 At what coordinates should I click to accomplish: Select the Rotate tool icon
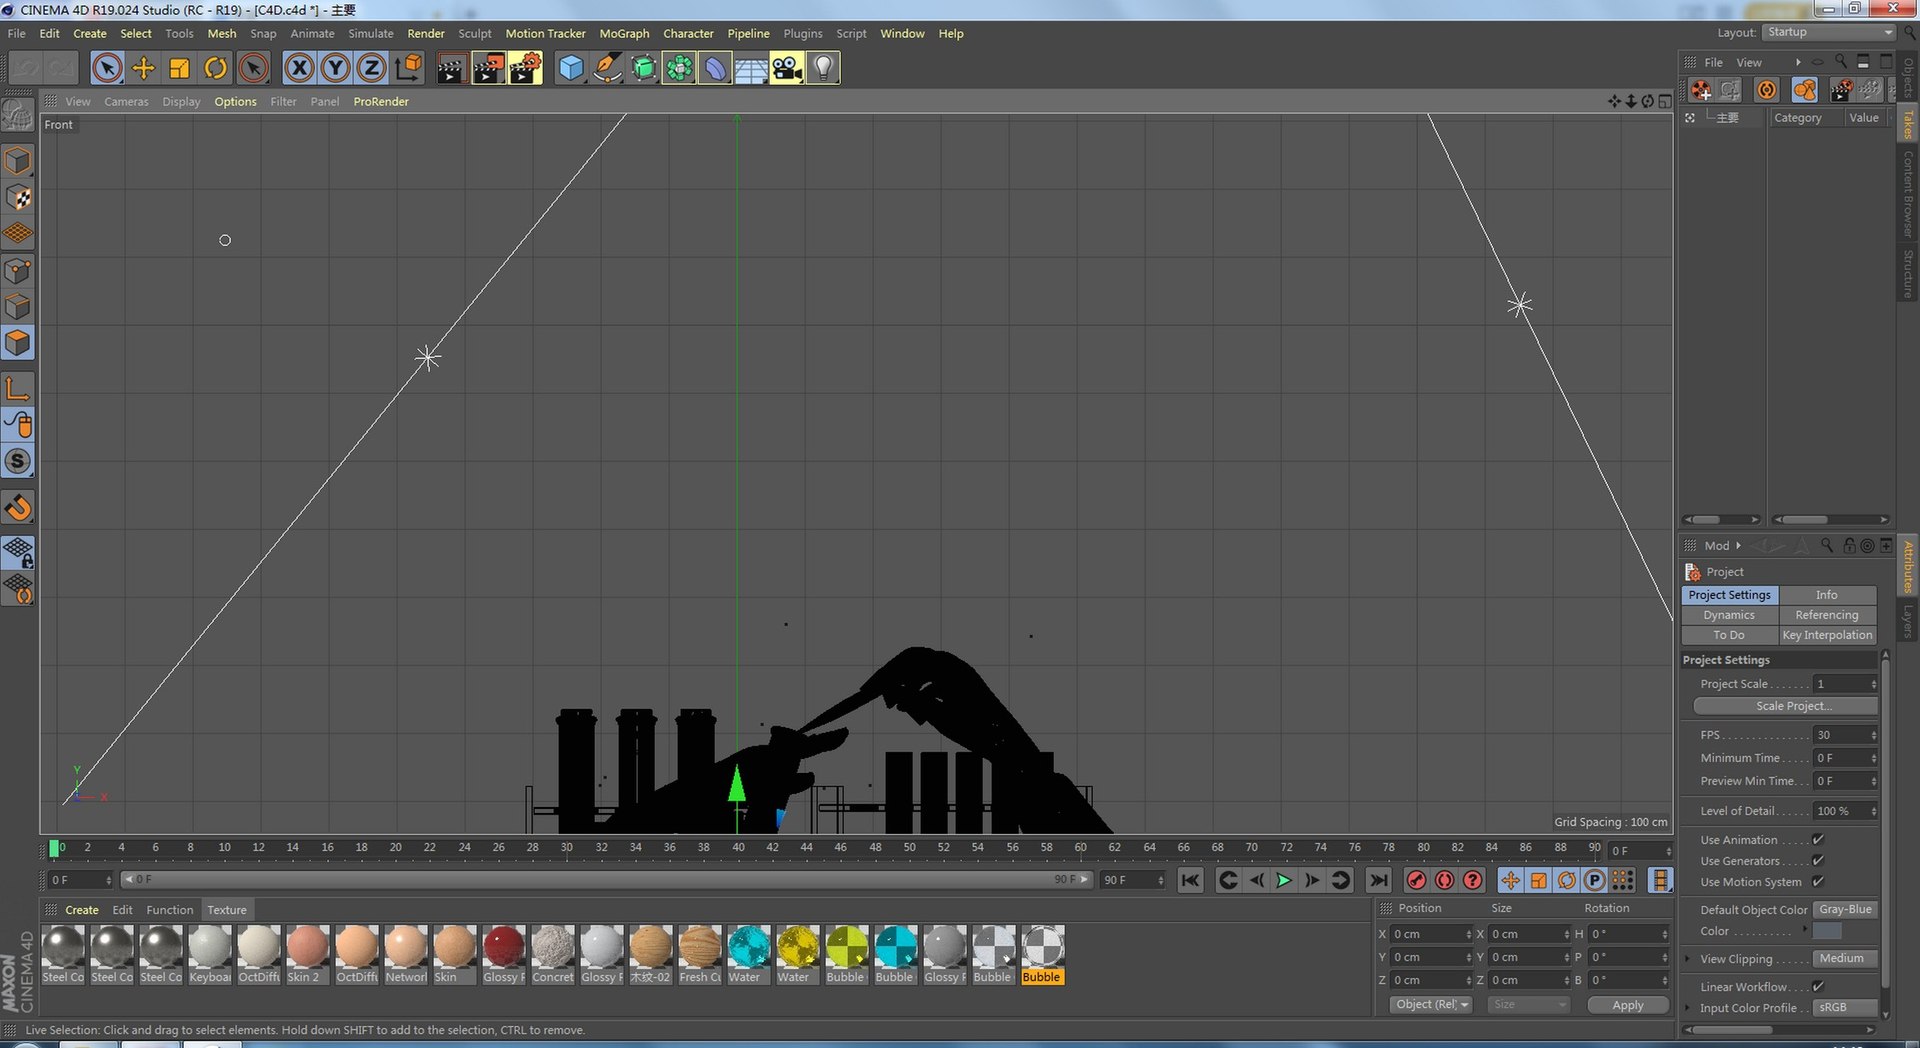(215, 68)
